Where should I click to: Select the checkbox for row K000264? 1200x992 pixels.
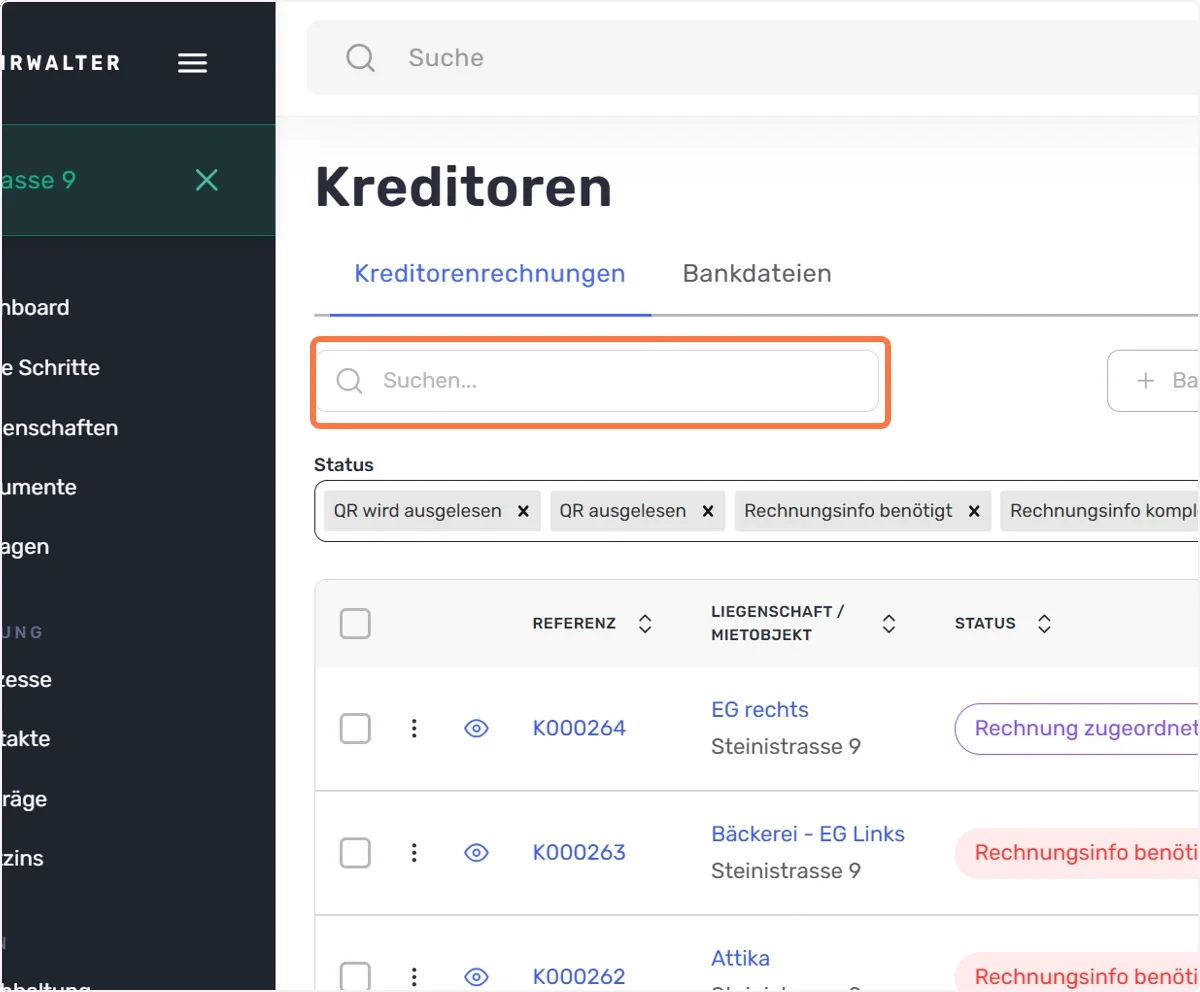(355, 729)
